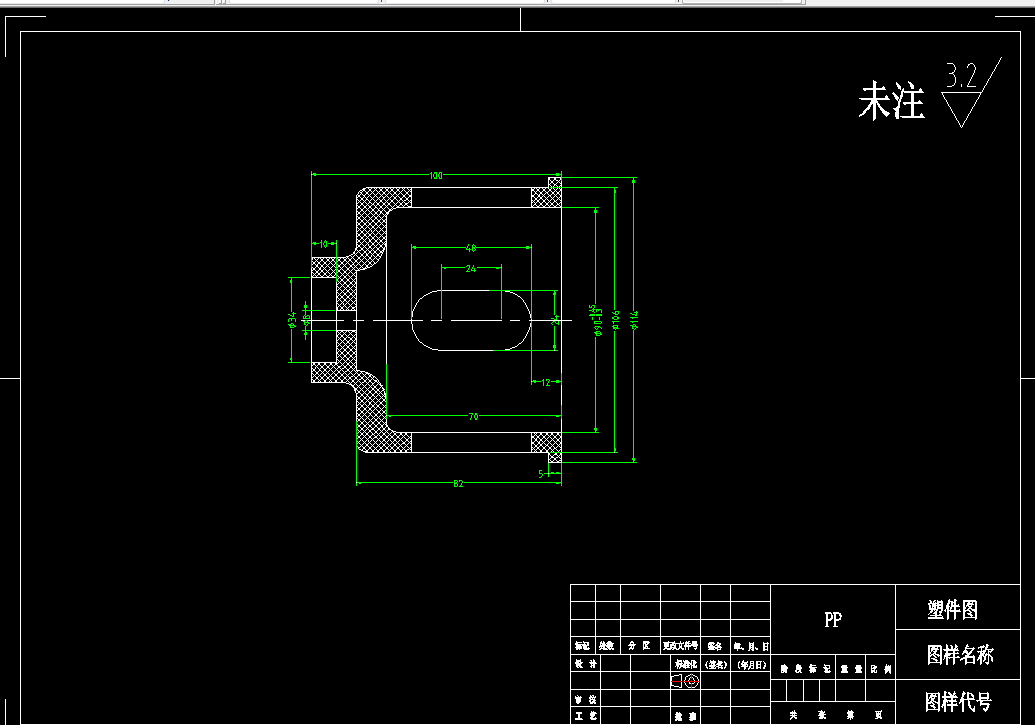Select the 签名 header cell

(715, 646)
